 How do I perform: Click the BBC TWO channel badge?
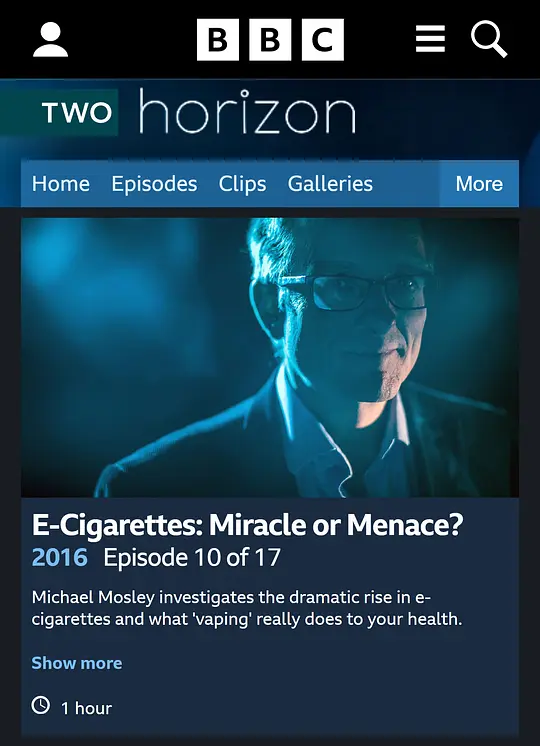tap(77, 113)
